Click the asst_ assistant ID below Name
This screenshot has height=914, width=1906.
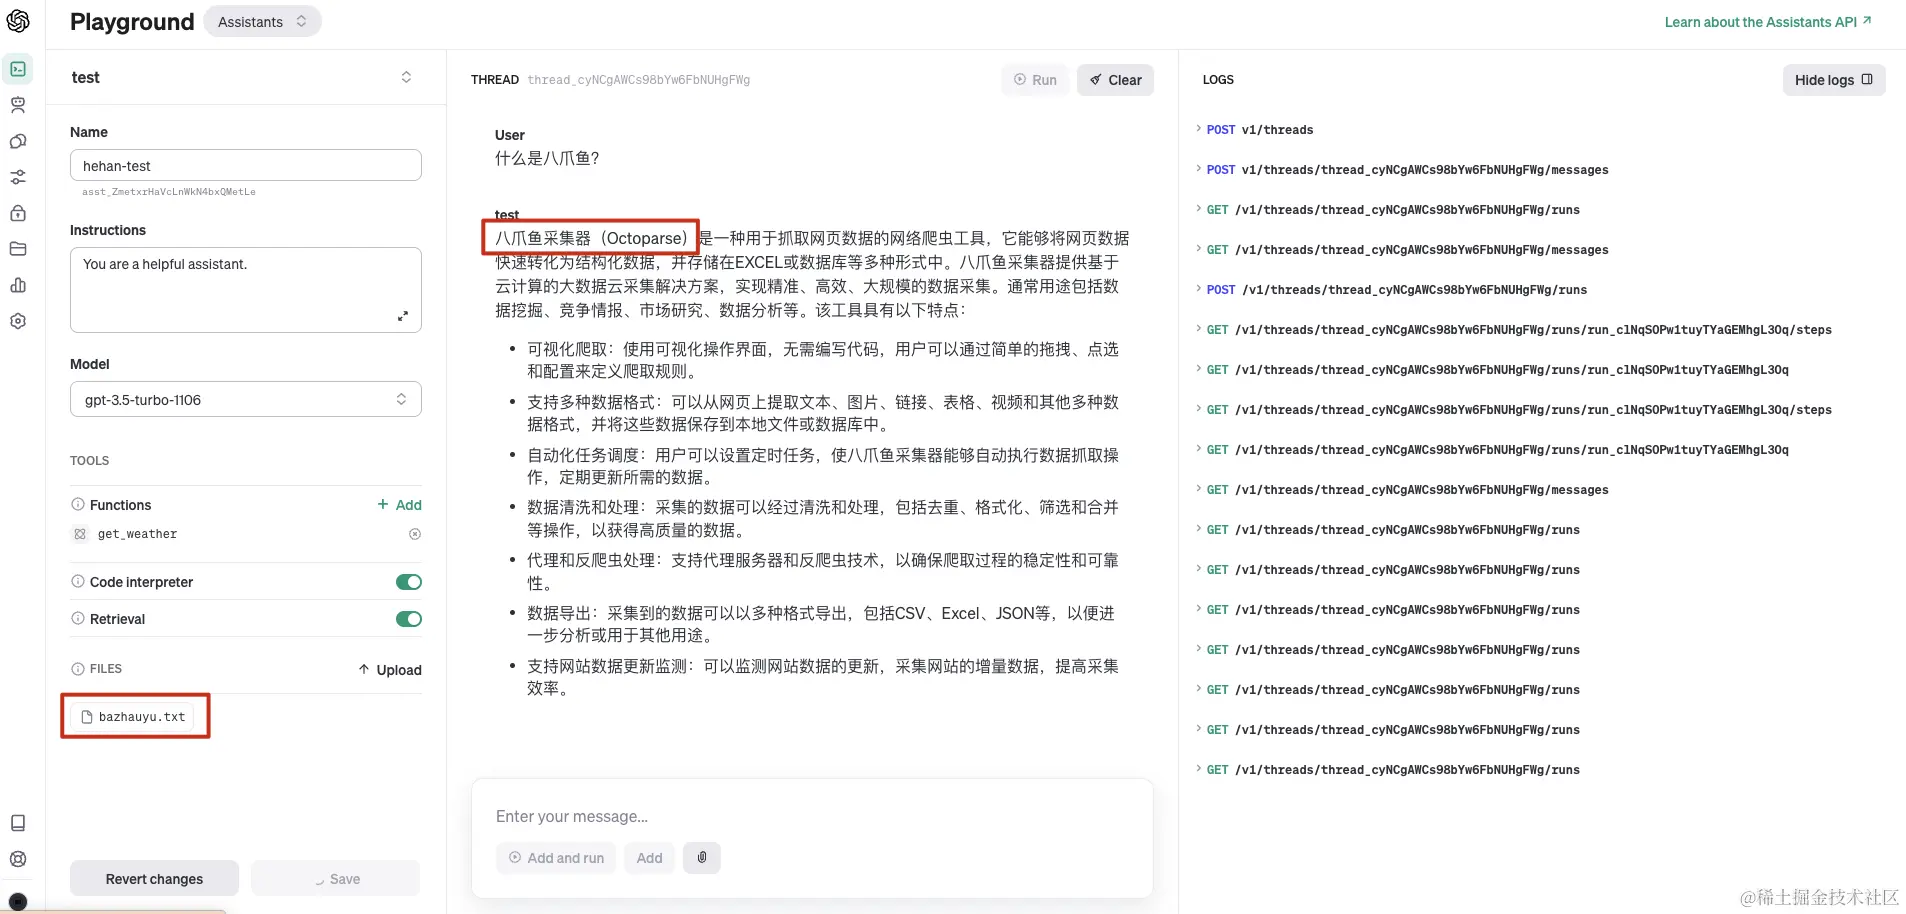coord(168,192)
